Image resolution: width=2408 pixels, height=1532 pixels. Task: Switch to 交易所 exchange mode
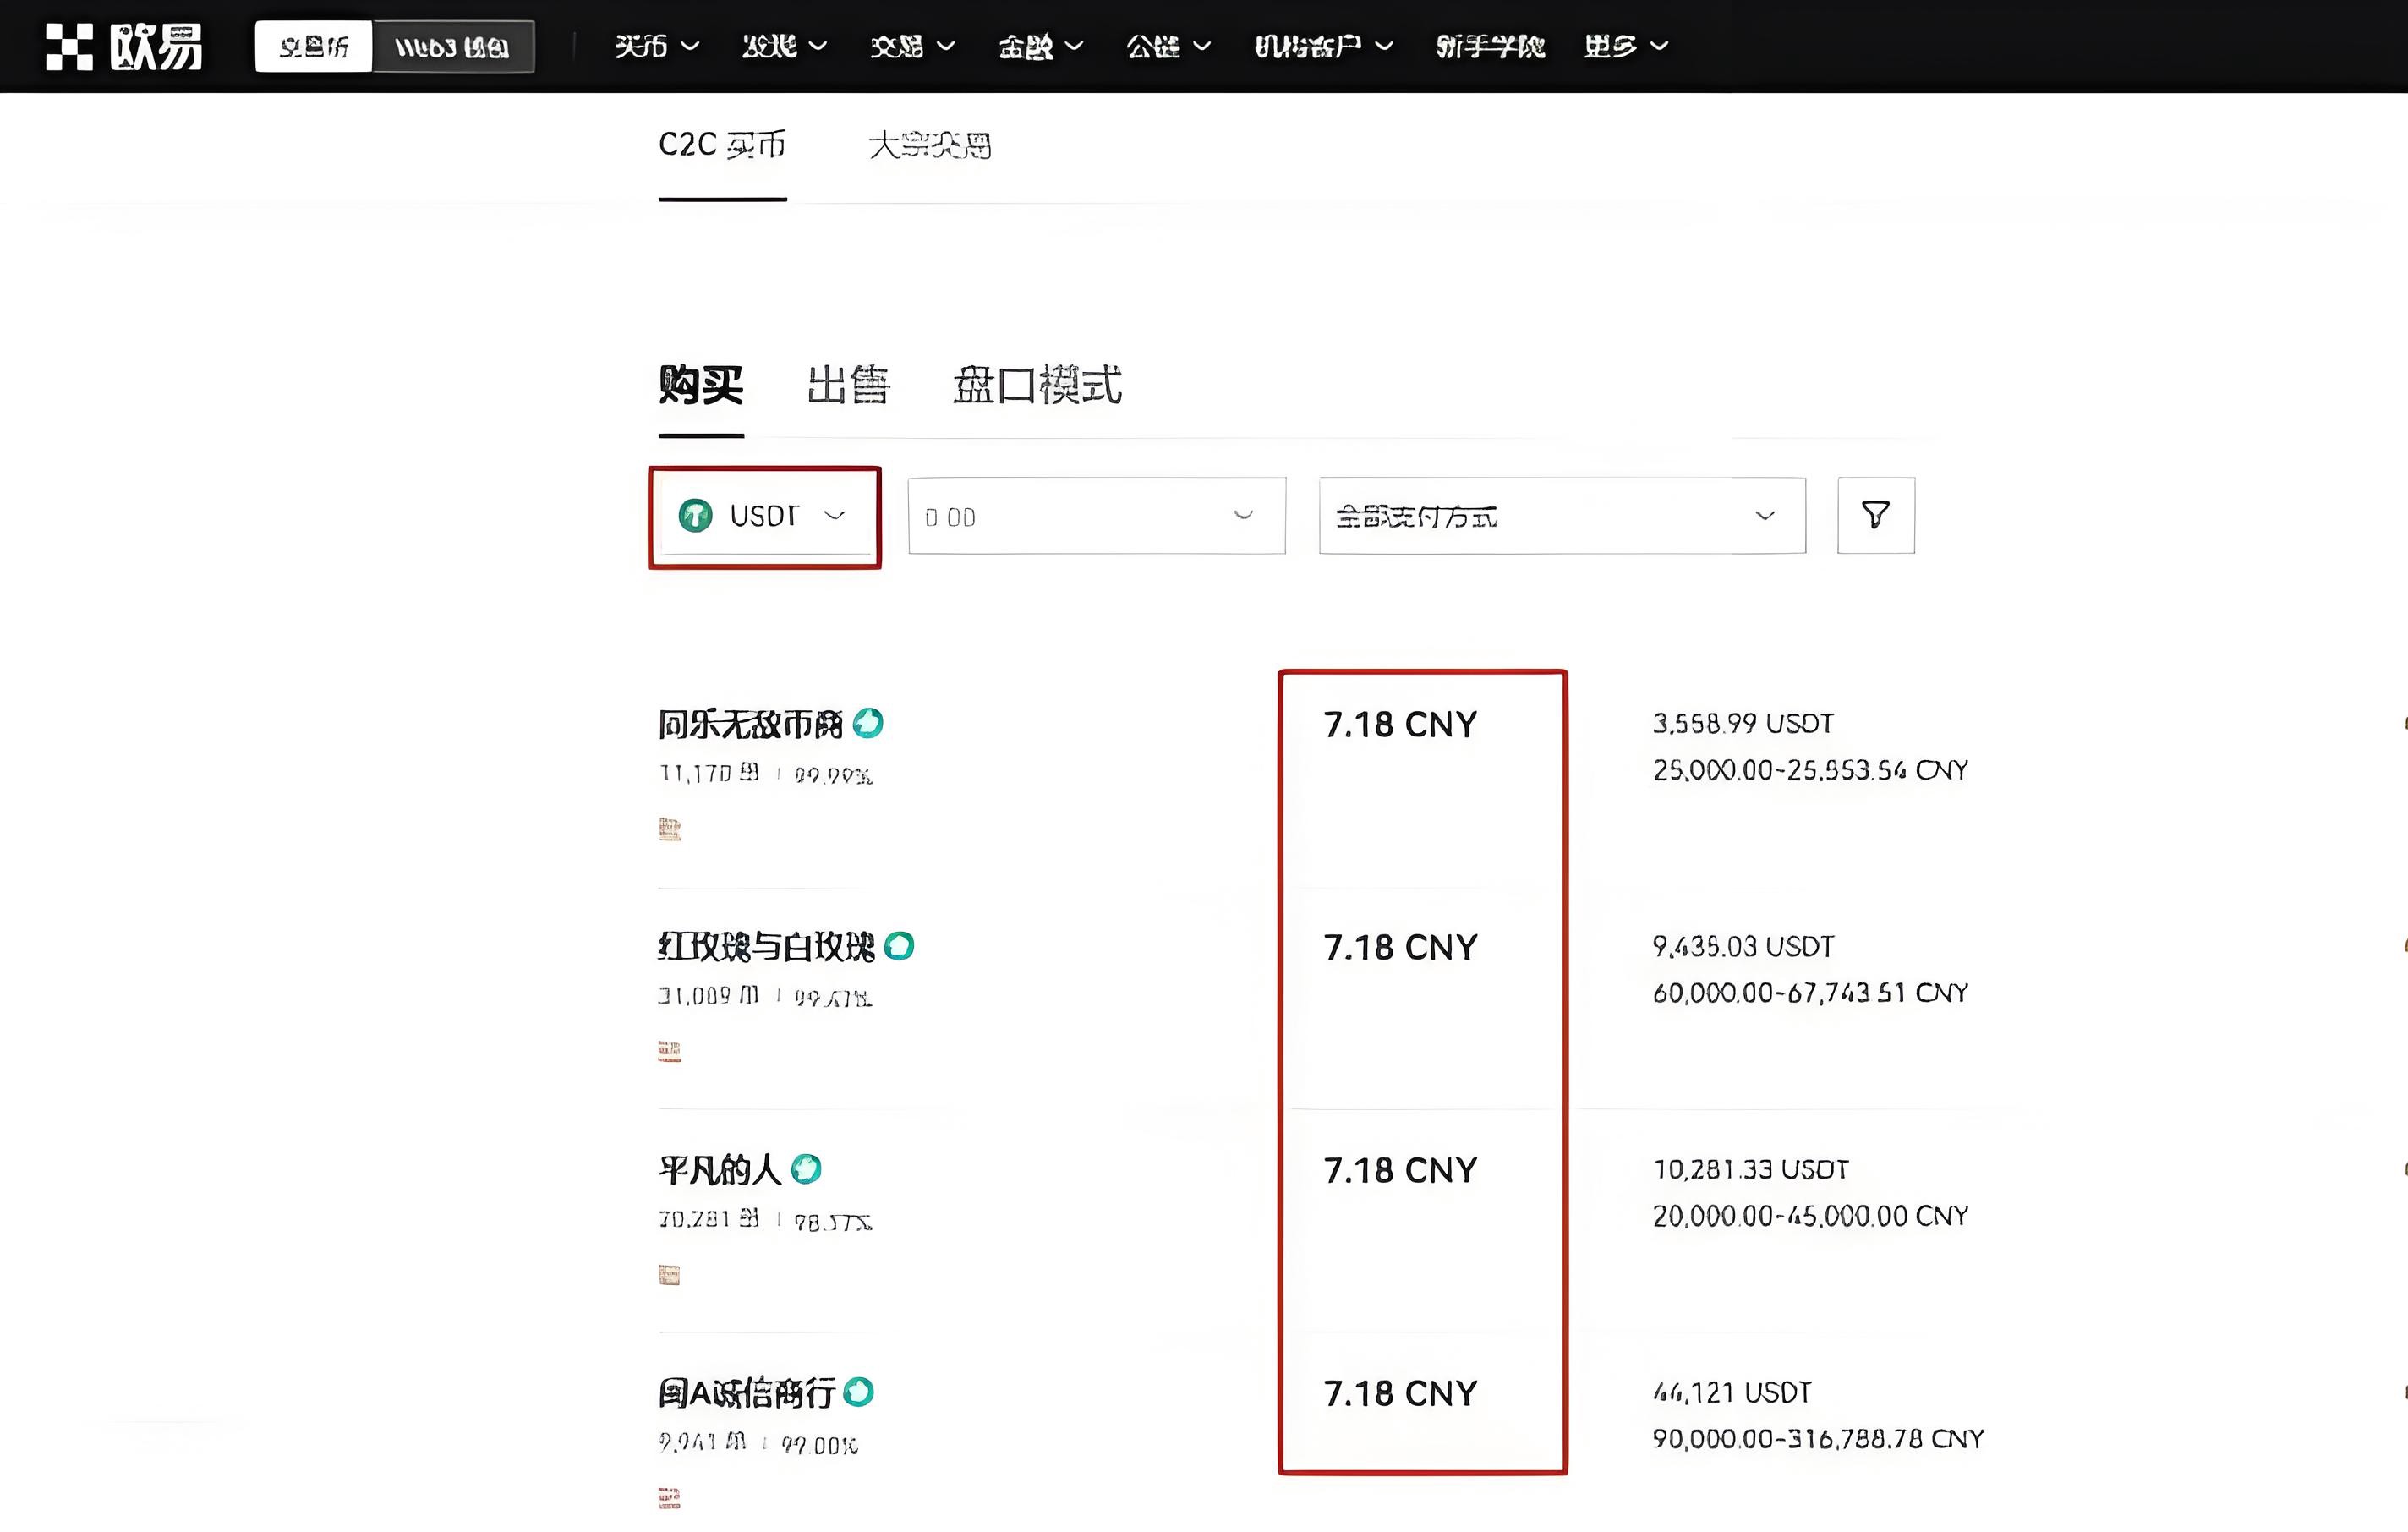(x=314, y=46)
